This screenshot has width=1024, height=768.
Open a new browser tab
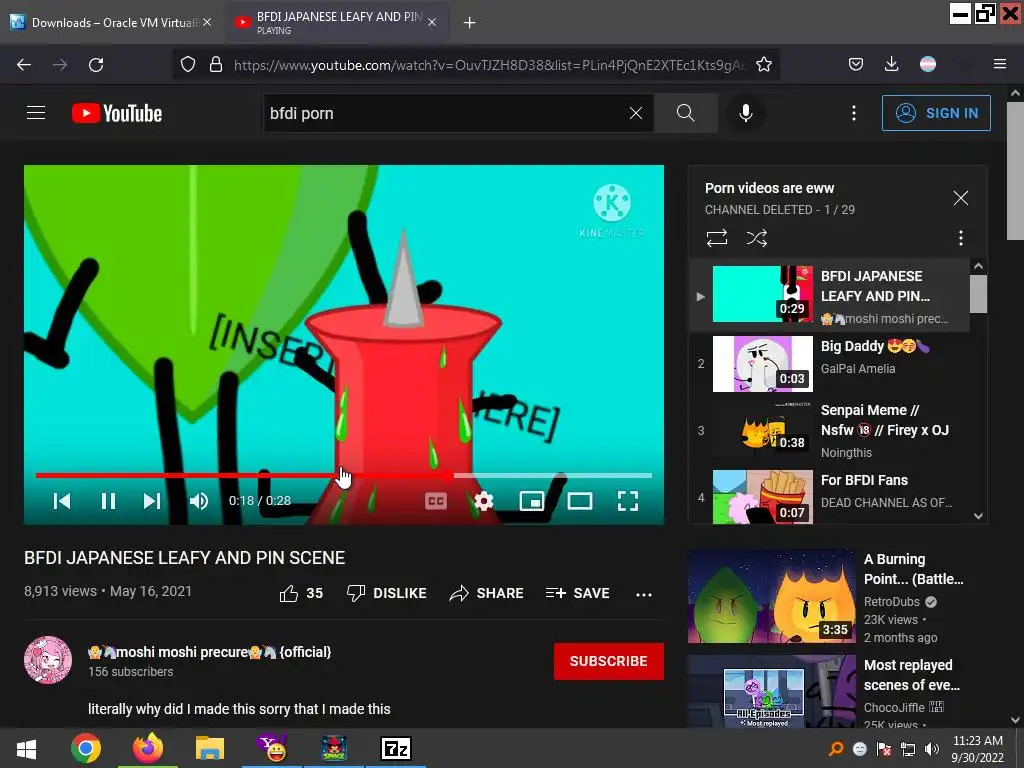point(469,23)
